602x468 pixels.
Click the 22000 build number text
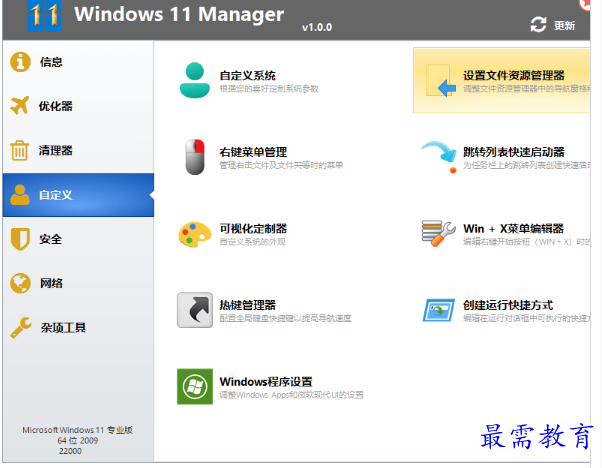click(70, 451)
